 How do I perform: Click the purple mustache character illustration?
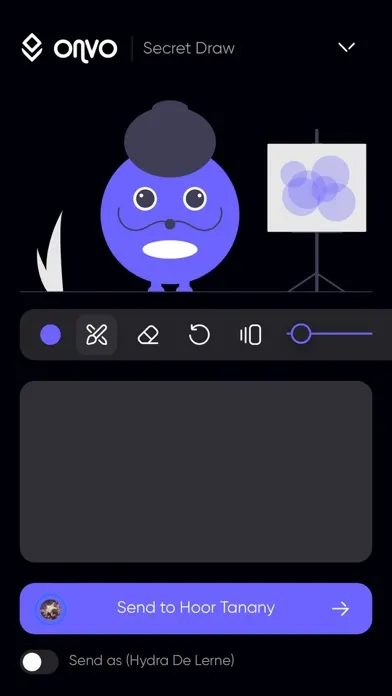(x=170, y=196)
